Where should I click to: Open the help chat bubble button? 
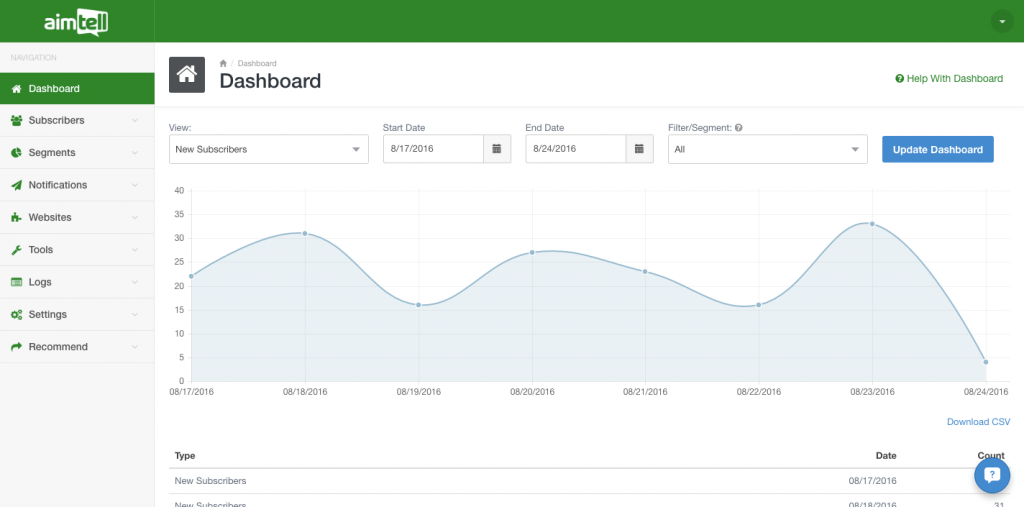pyautogui.click(x=992, y=475)
